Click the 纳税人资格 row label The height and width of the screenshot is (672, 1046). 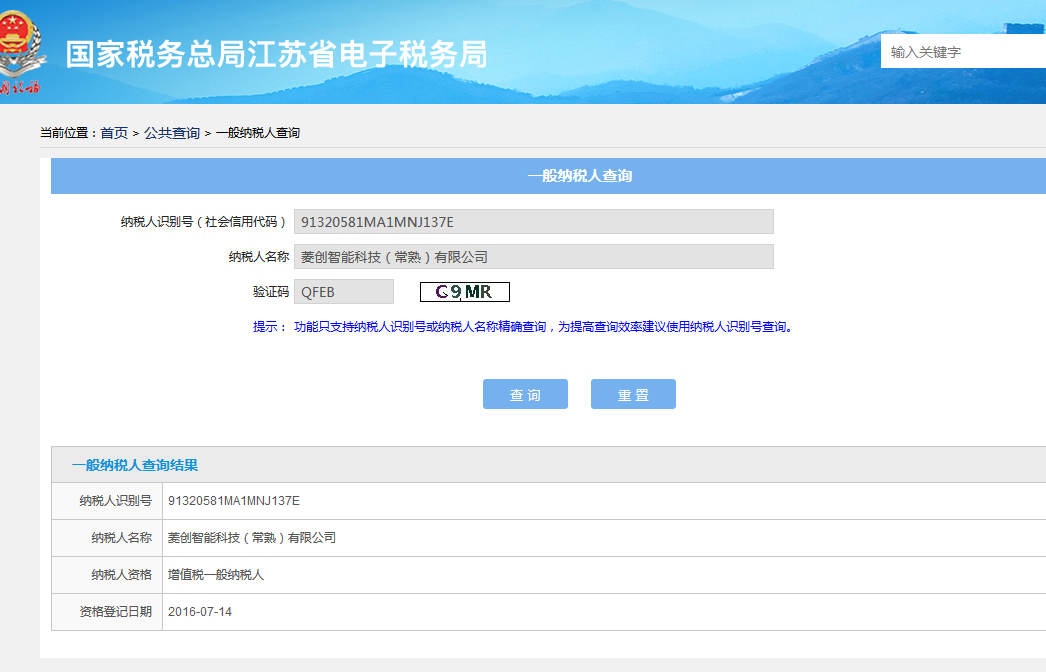[x=121, y=575]
